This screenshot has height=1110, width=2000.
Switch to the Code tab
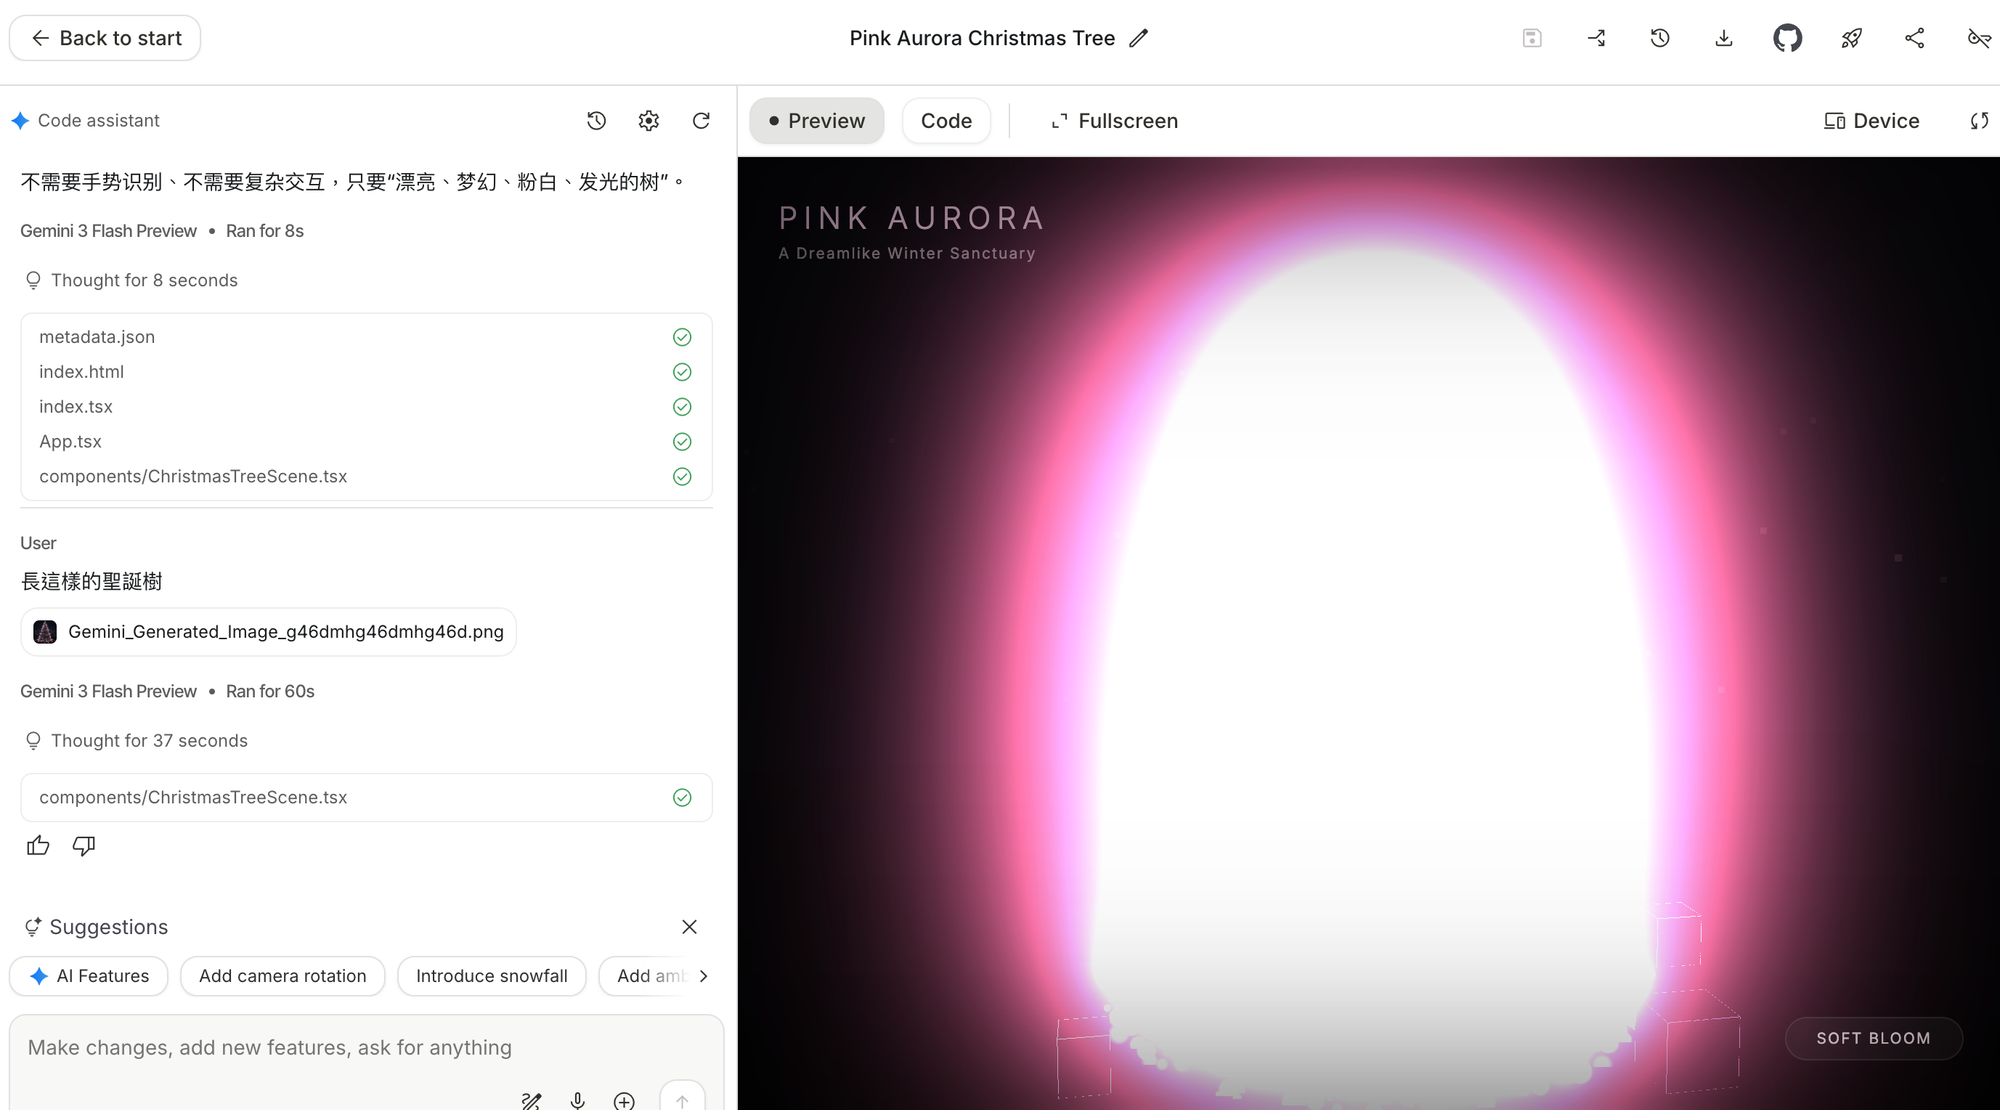(945, 121)
